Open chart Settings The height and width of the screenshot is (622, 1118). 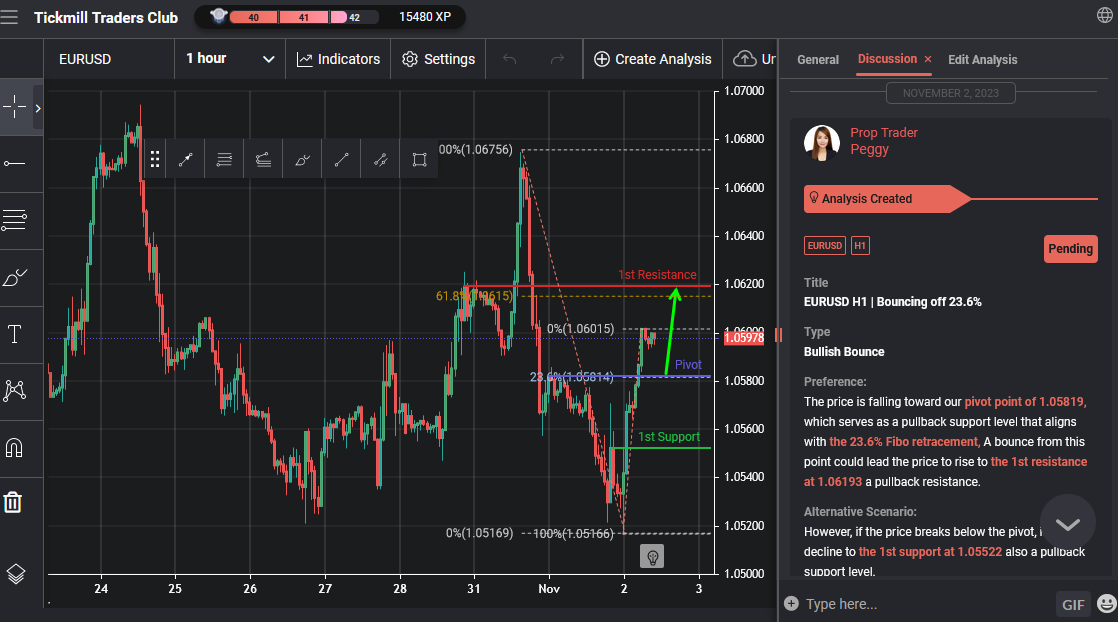click(x=438, y=58)
